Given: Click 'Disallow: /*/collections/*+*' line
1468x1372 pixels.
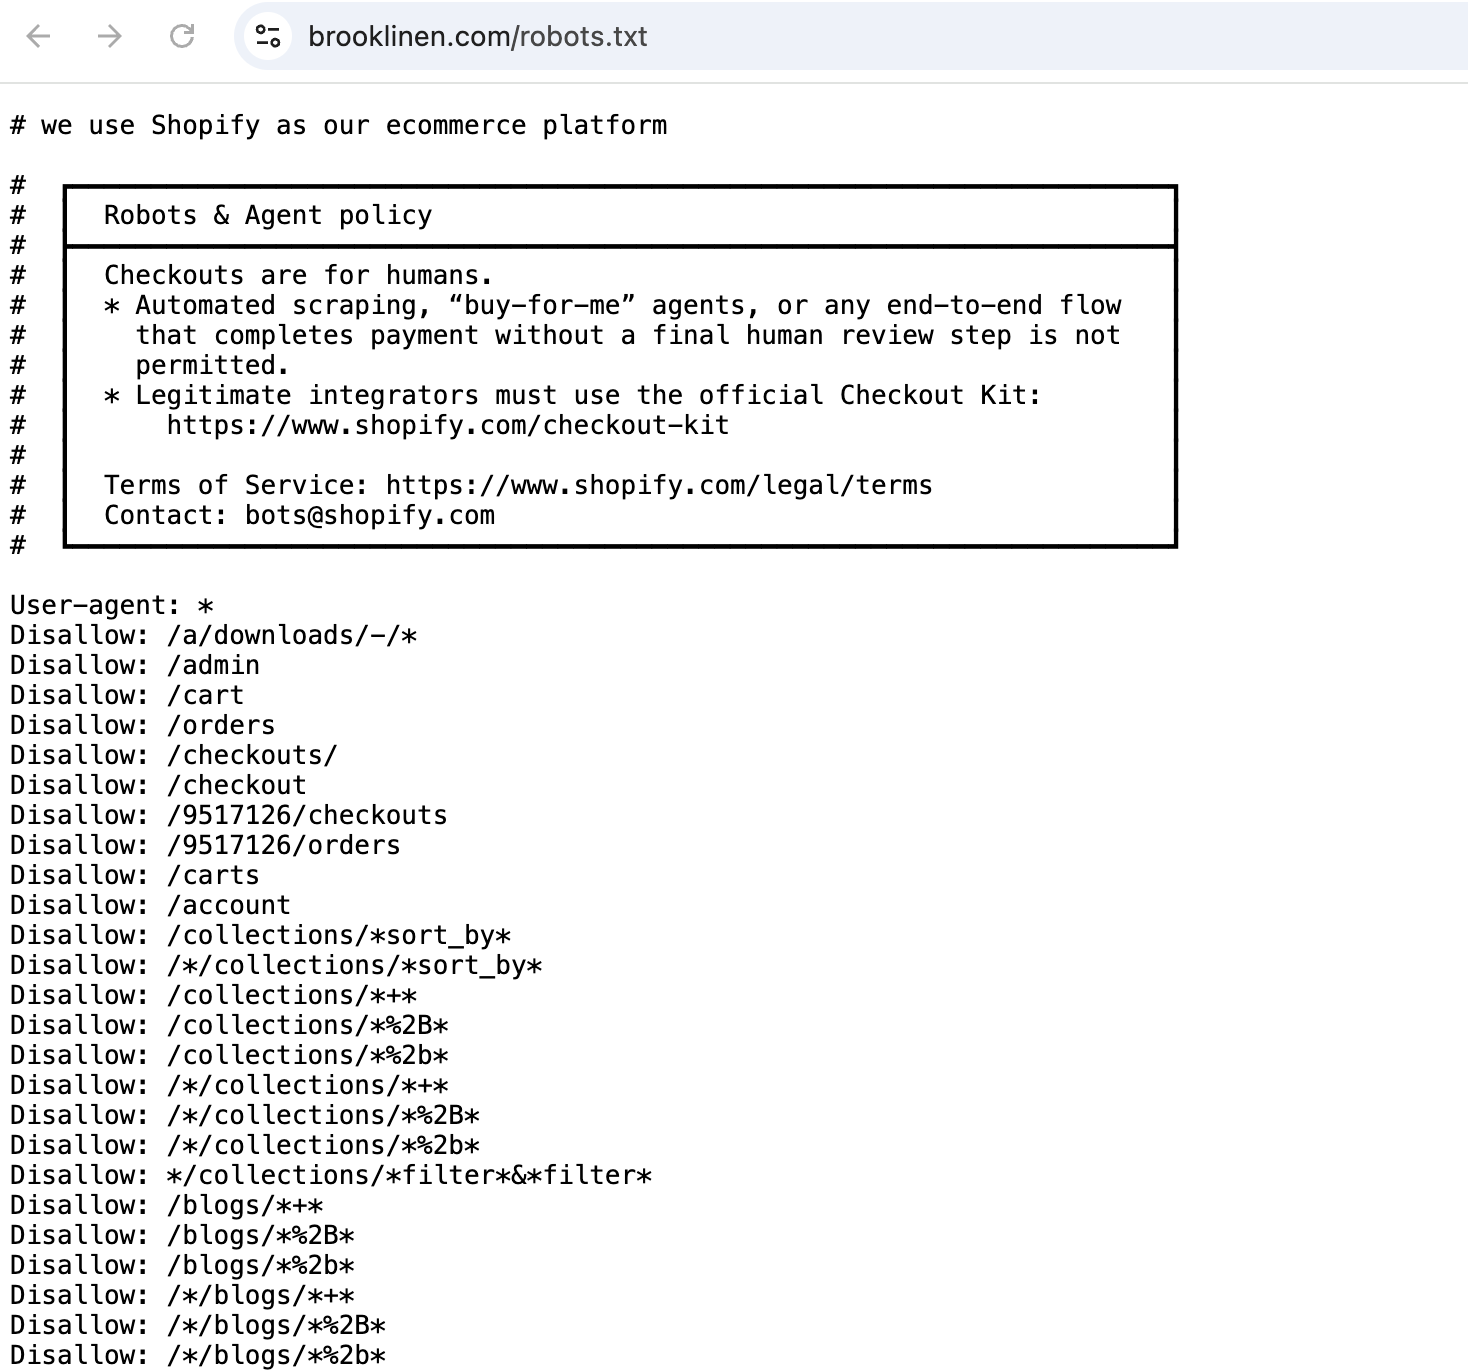Looking at the screenshot, I should [230, 1086].
